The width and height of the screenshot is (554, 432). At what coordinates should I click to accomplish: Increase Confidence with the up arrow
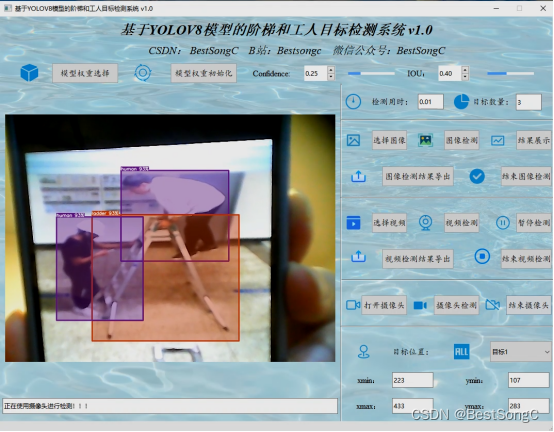(x=331, y=70)
